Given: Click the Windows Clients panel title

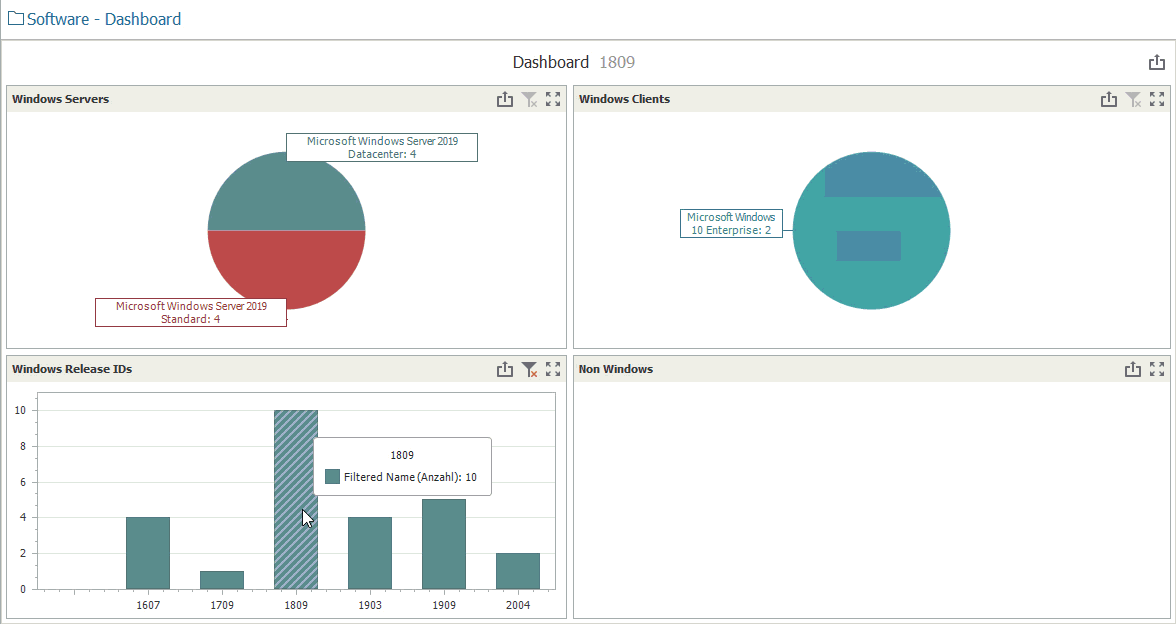Looking at the screenshot, I should (625, 99).
